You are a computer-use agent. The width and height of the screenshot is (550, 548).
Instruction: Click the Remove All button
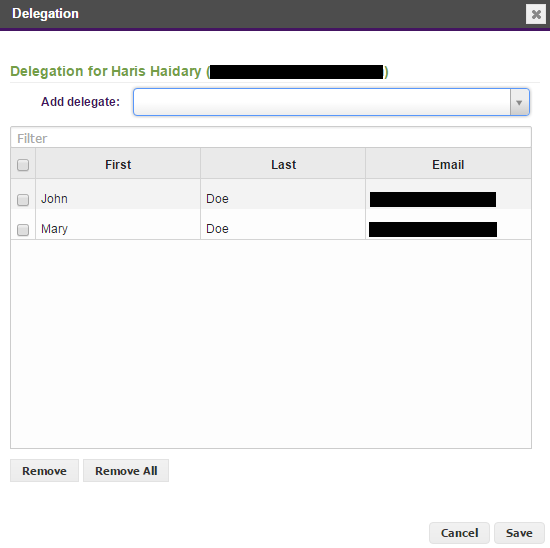126,470
